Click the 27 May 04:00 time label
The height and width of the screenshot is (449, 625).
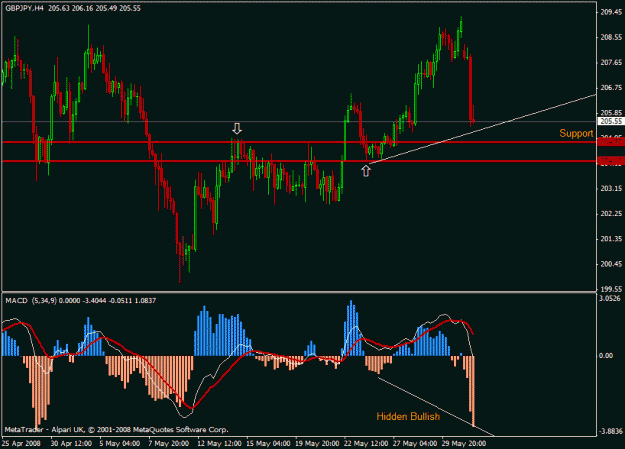415,443
